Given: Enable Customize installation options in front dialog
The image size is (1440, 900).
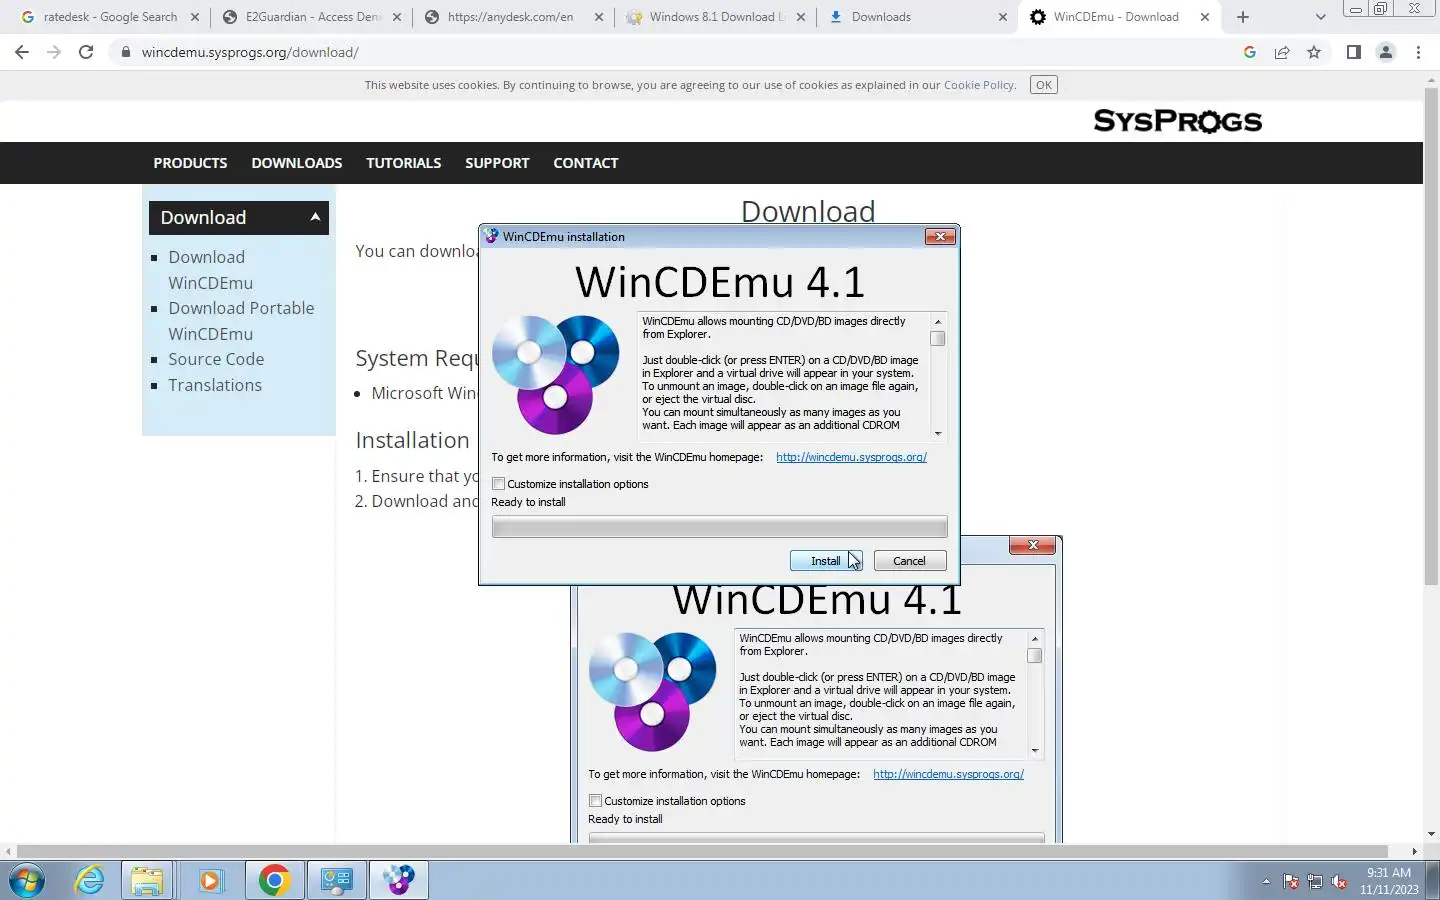Looking at the screenshot, I should click(x=498, y=484).
